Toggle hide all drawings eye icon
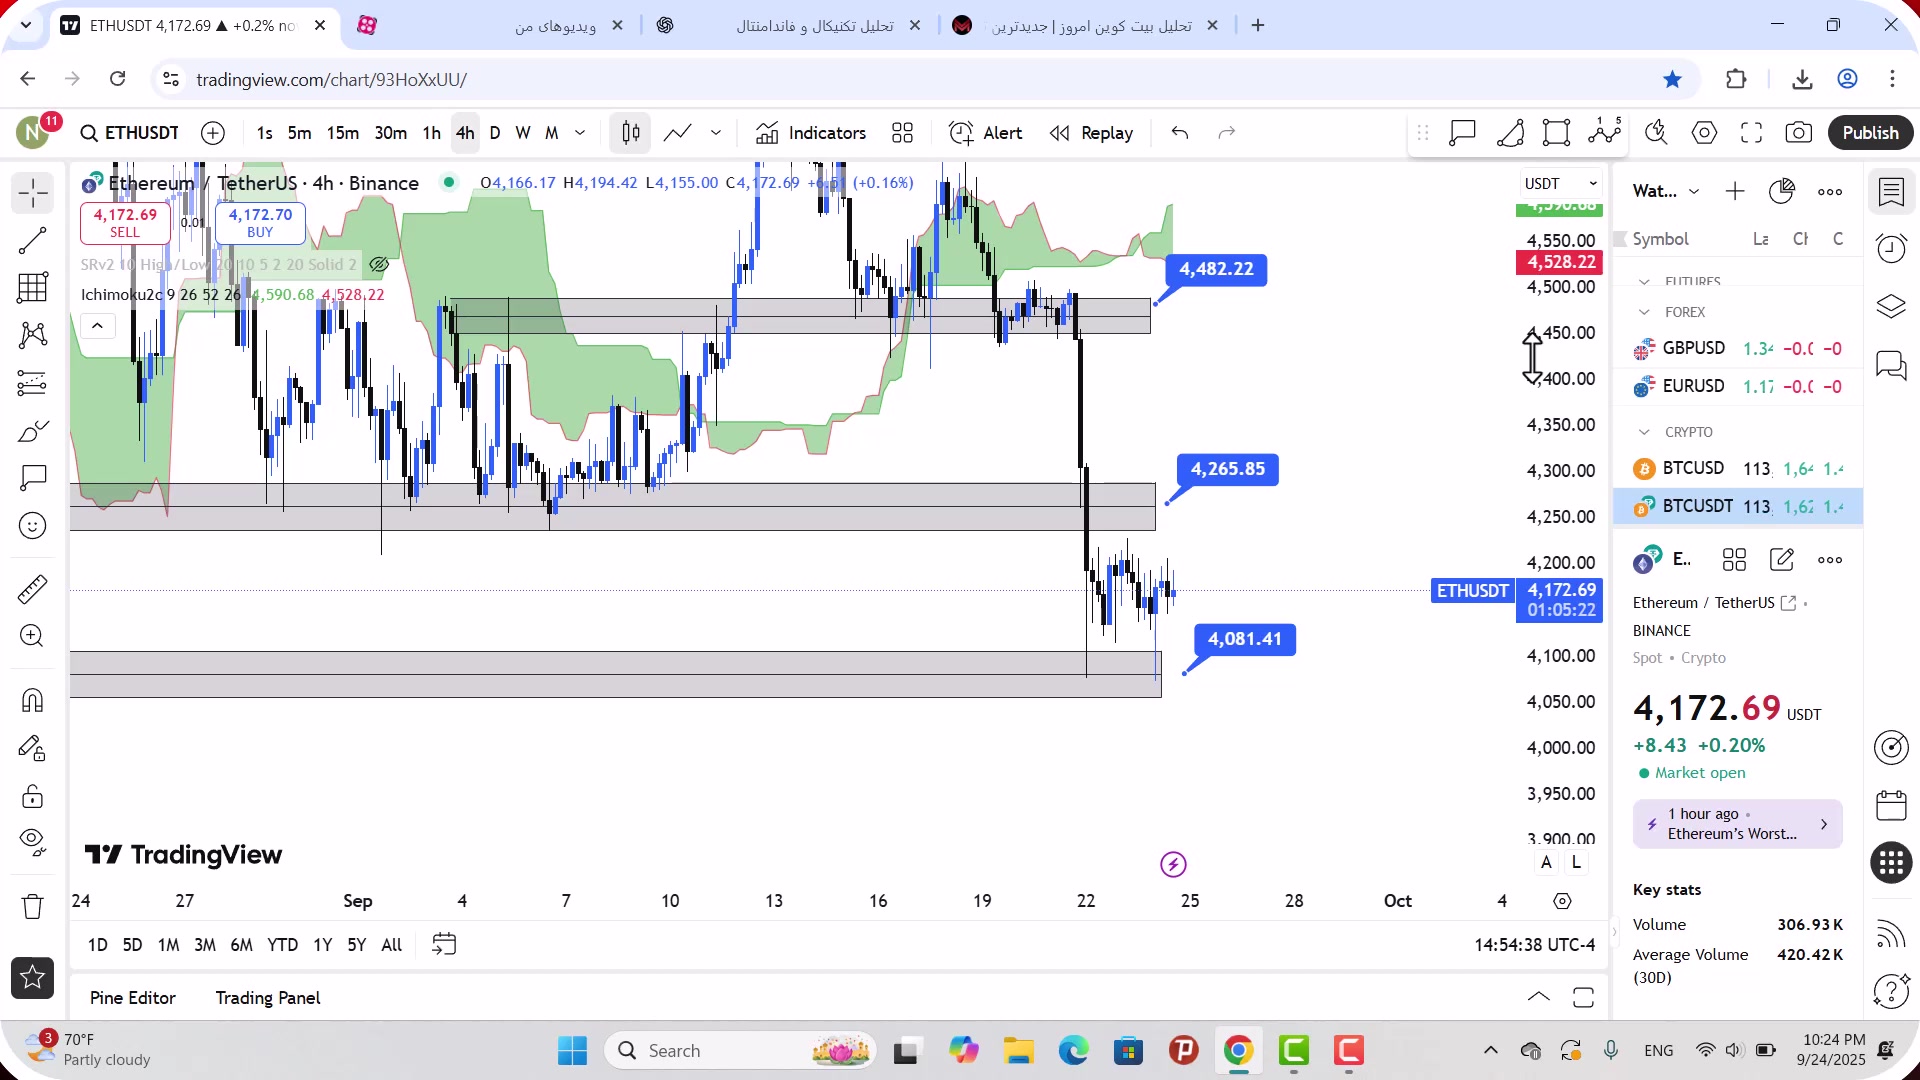The width and height of the screenshot is (1920, 1080). tap(32, 843)
